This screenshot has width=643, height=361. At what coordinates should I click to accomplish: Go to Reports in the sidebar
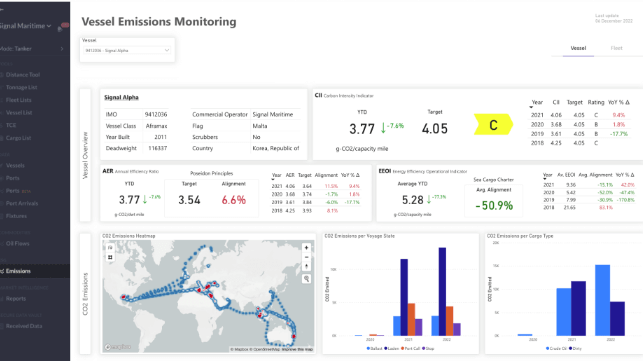pyautogui.click(x=16, y=299)
